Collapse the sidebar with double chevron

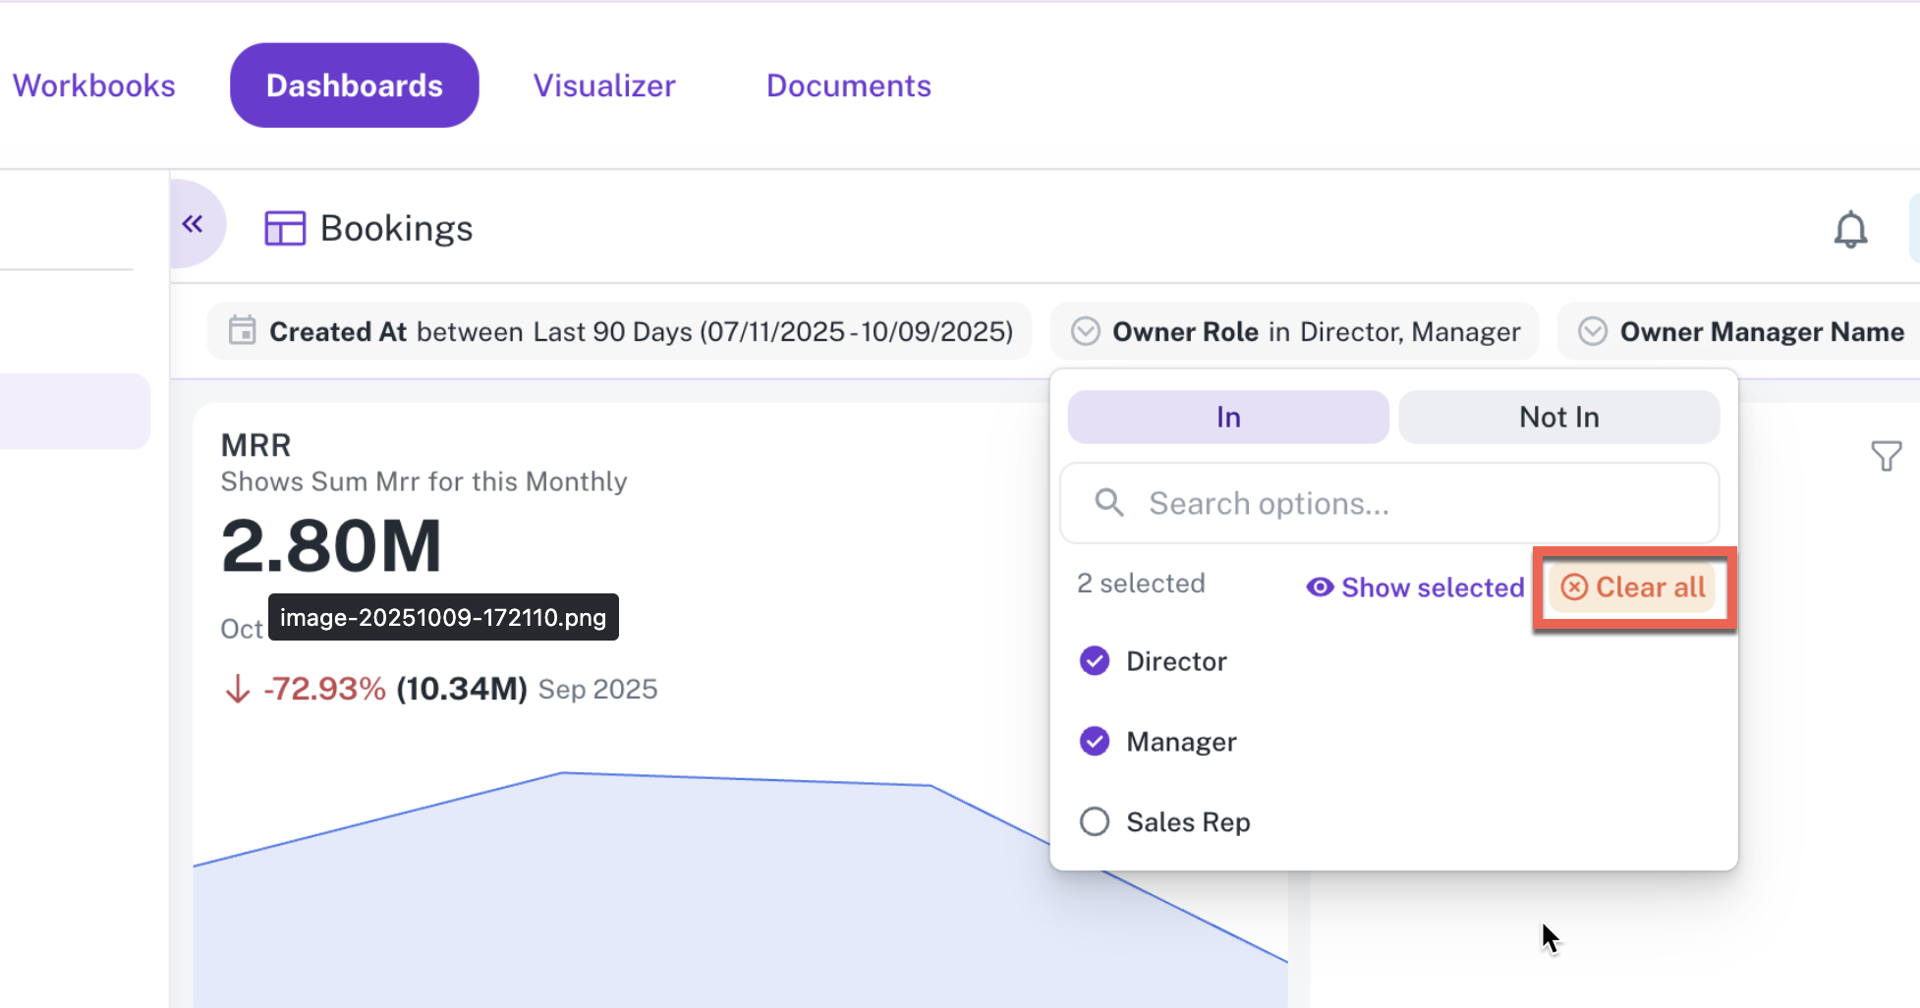point(193,224)
